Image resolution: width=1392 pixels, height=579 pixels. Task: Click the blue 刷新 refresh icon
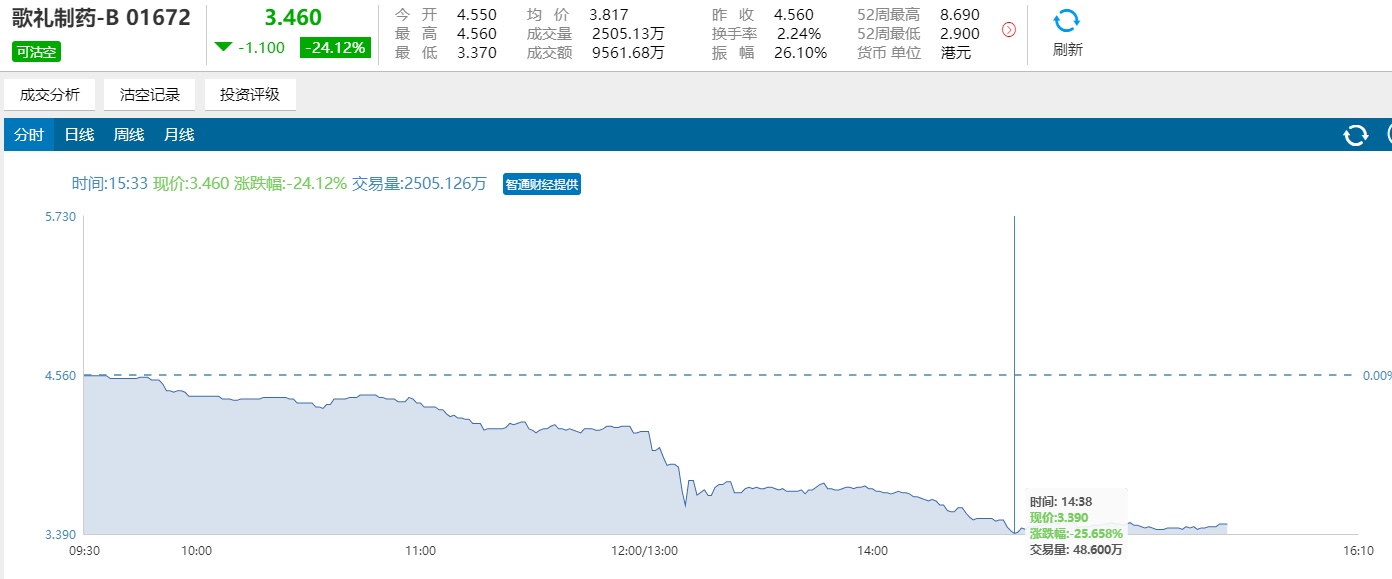[x=1067, y=22]
